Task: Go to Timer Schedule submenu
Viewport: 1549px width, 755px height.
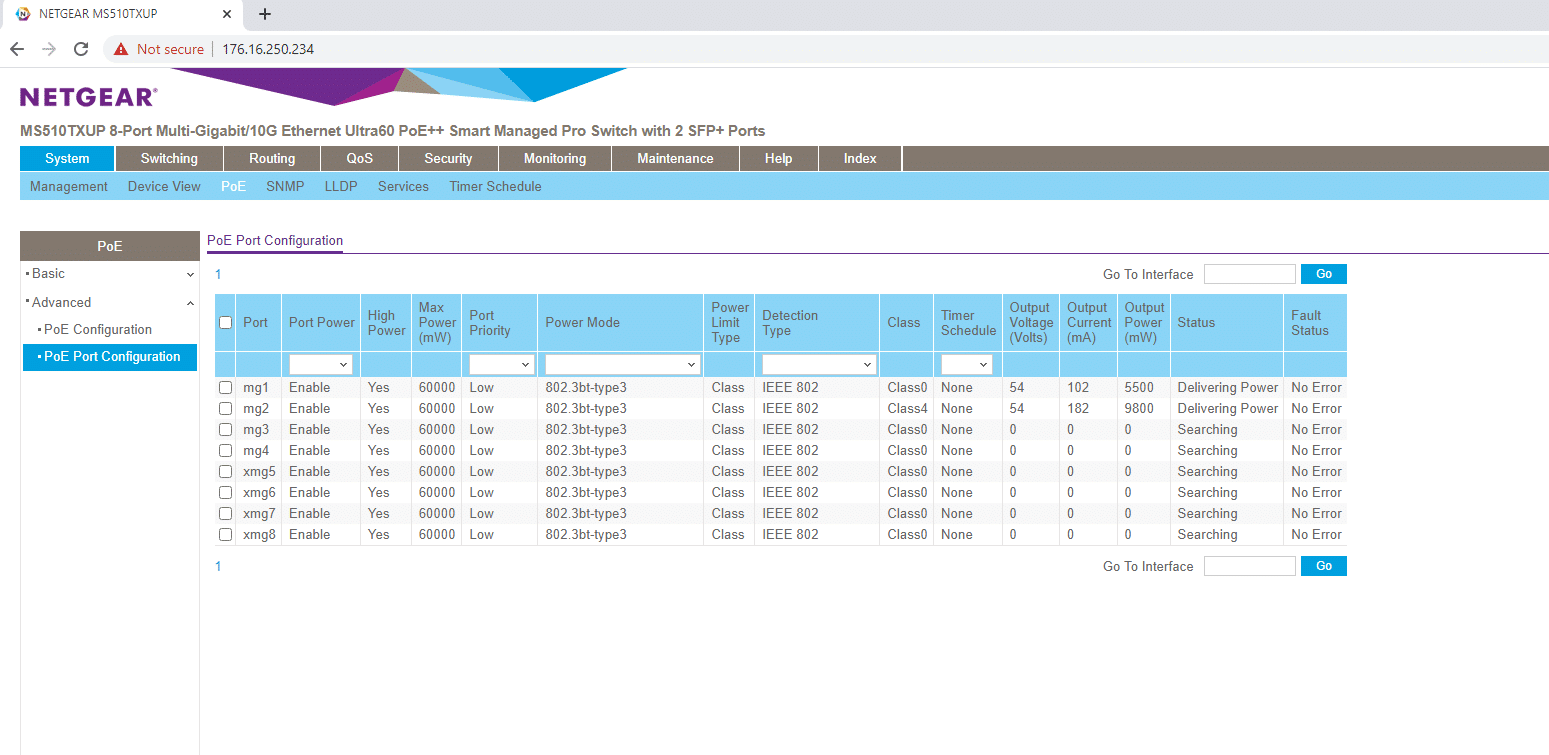Action: [x=495, y=186]
